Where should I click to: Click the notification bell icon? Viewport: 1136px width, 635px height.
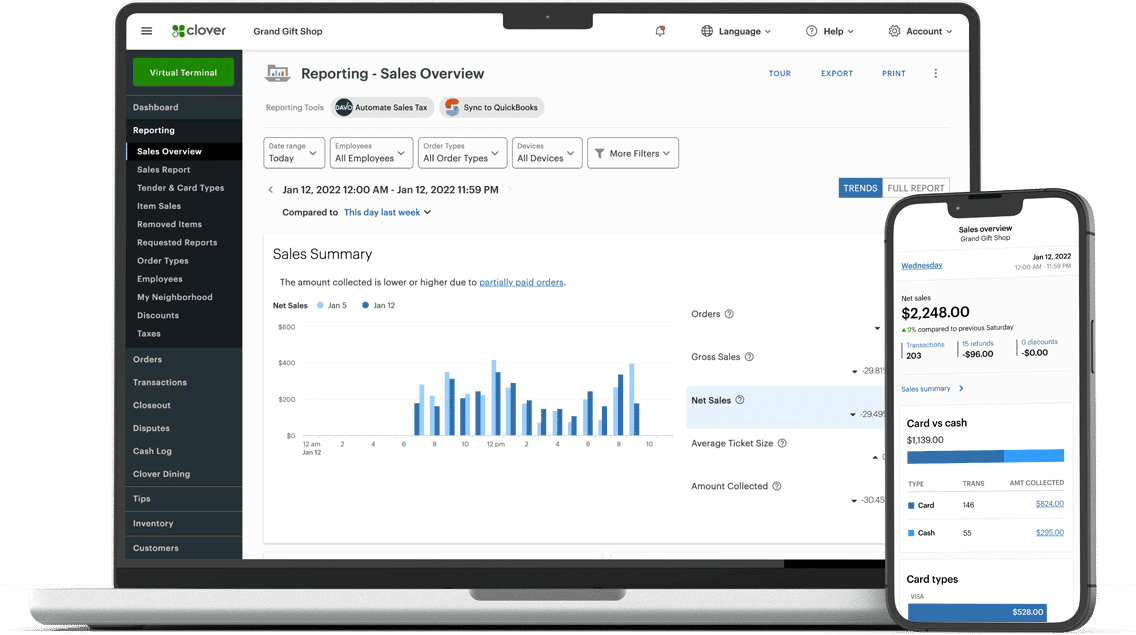tap(660, 31)
